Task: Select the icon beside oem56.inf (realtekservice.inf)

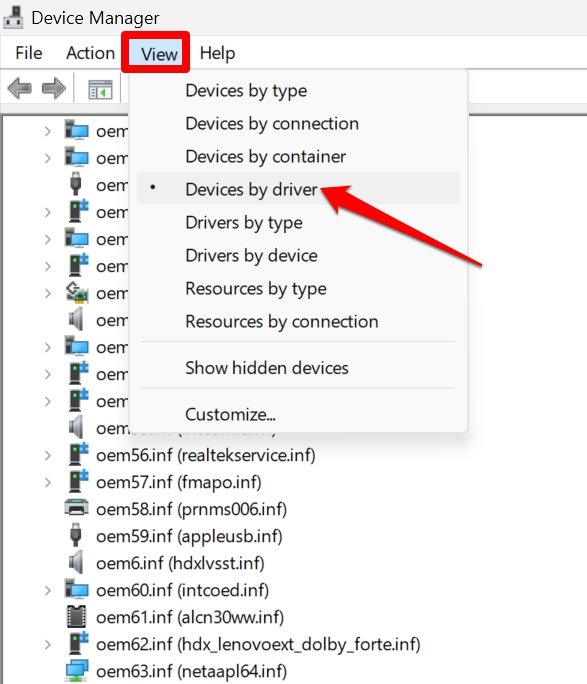Action: coord(78,455)
